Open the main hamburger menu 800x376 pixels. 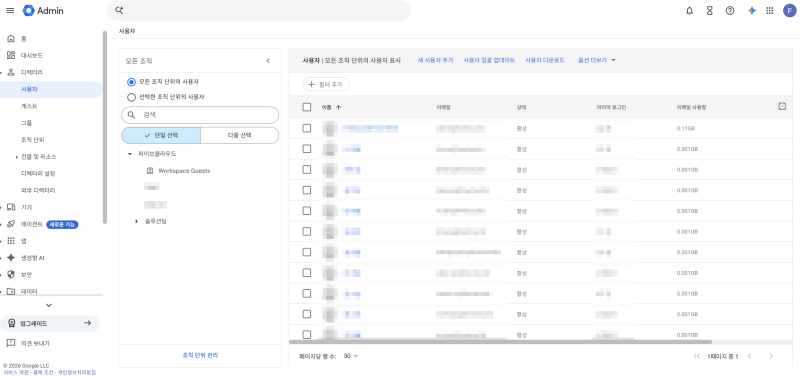(10, 11)
